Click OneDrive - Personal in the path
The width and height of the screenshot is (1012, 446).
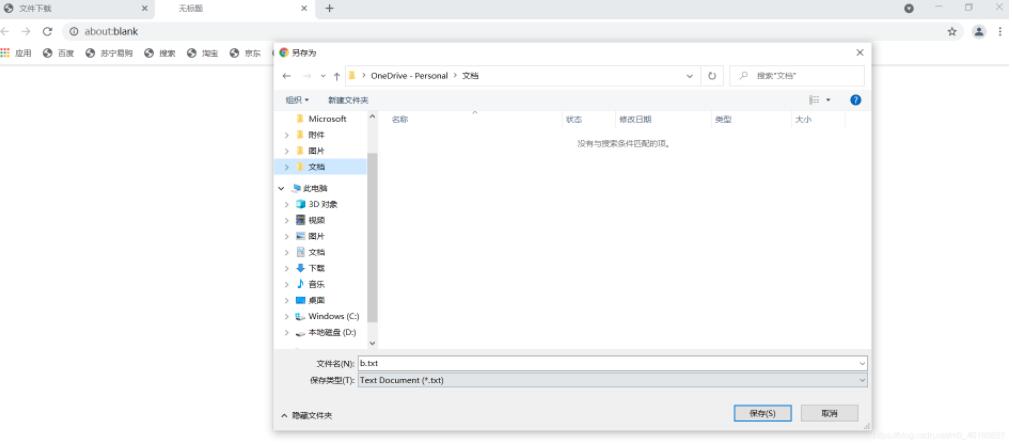tap(409, 76)
